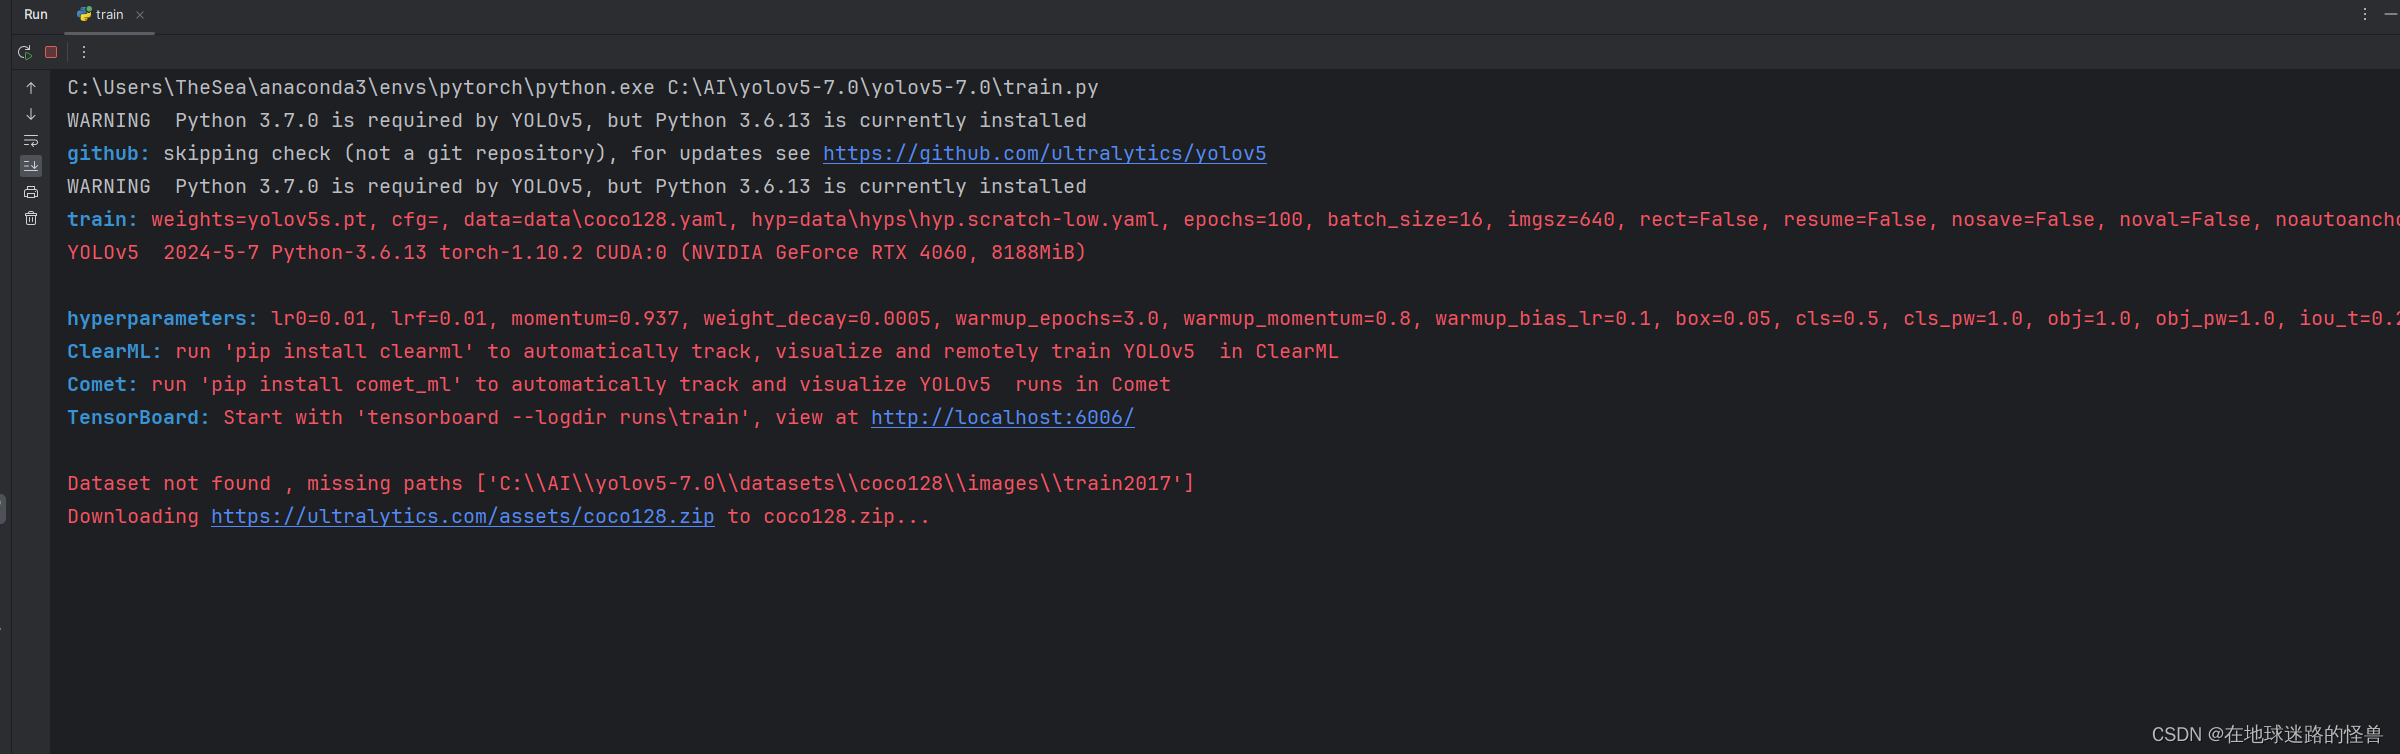Click the Rerun train icon
Viewport: 2400px width, 754px height.
(25, 52)
